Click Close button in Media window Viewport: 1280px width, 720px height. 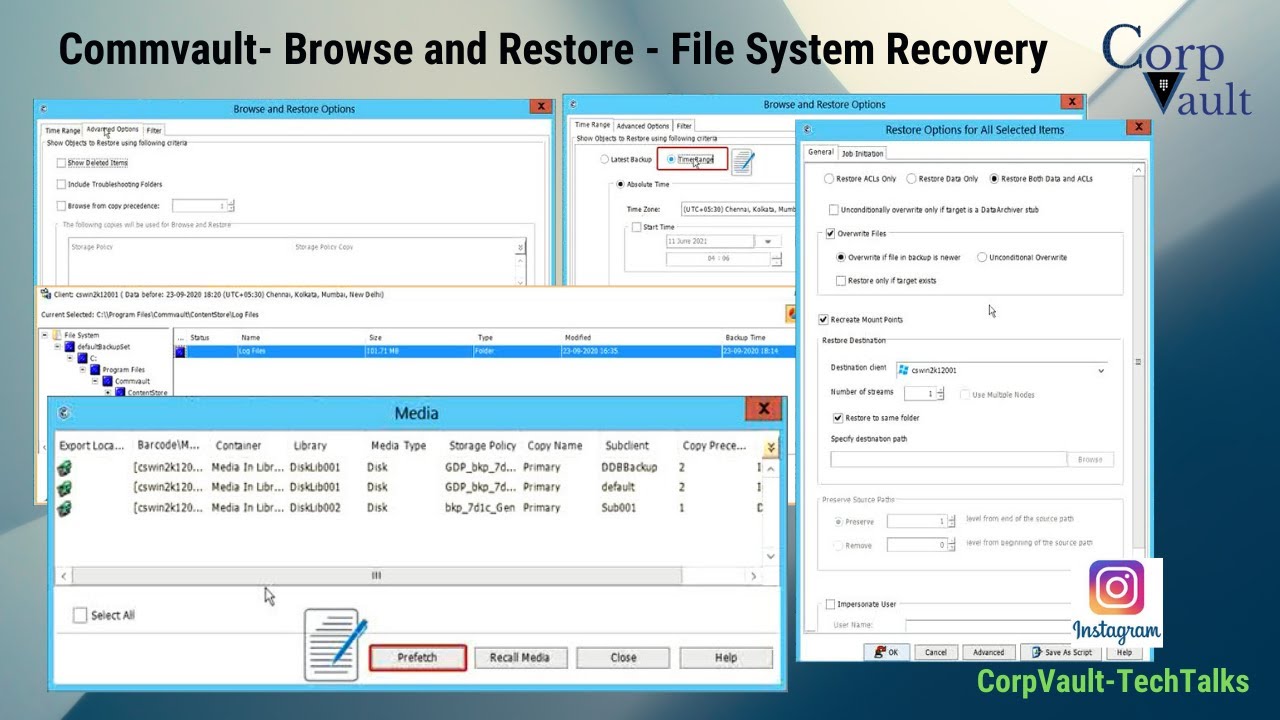(x=623, y=657)
